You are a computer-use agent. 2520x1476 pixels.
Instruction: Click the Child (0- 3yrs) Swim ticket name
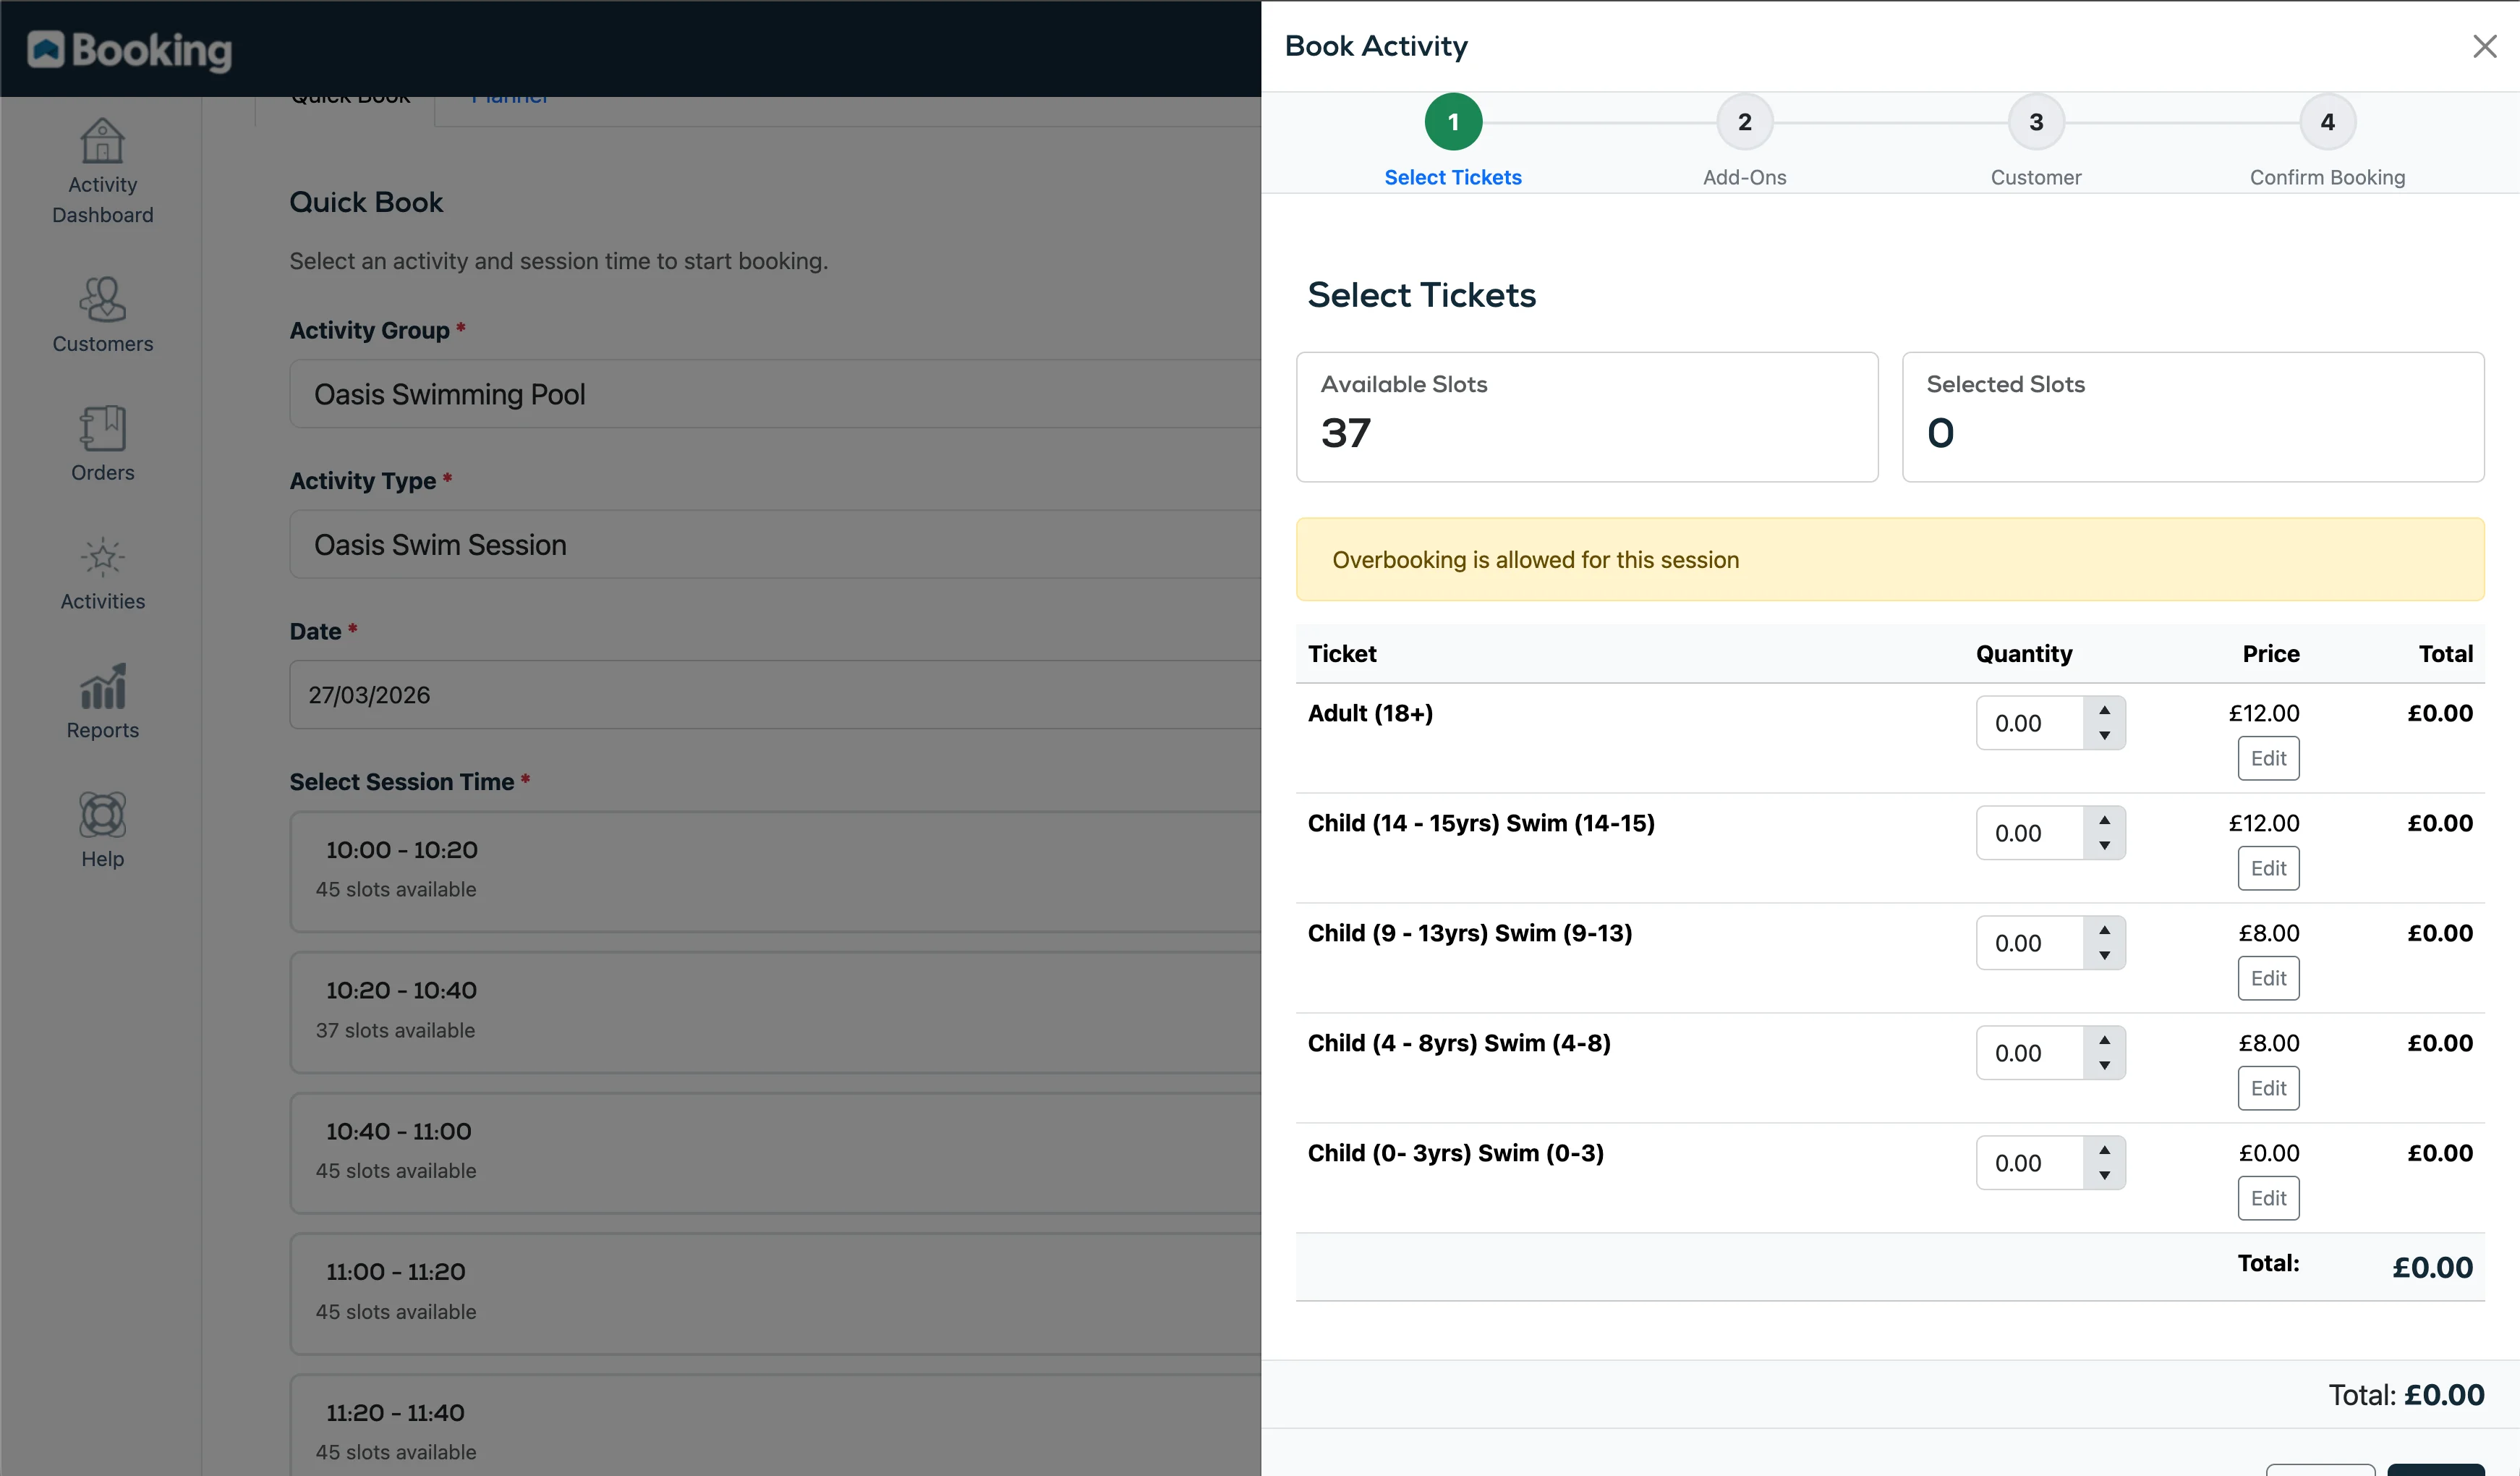(1455, 1153)
